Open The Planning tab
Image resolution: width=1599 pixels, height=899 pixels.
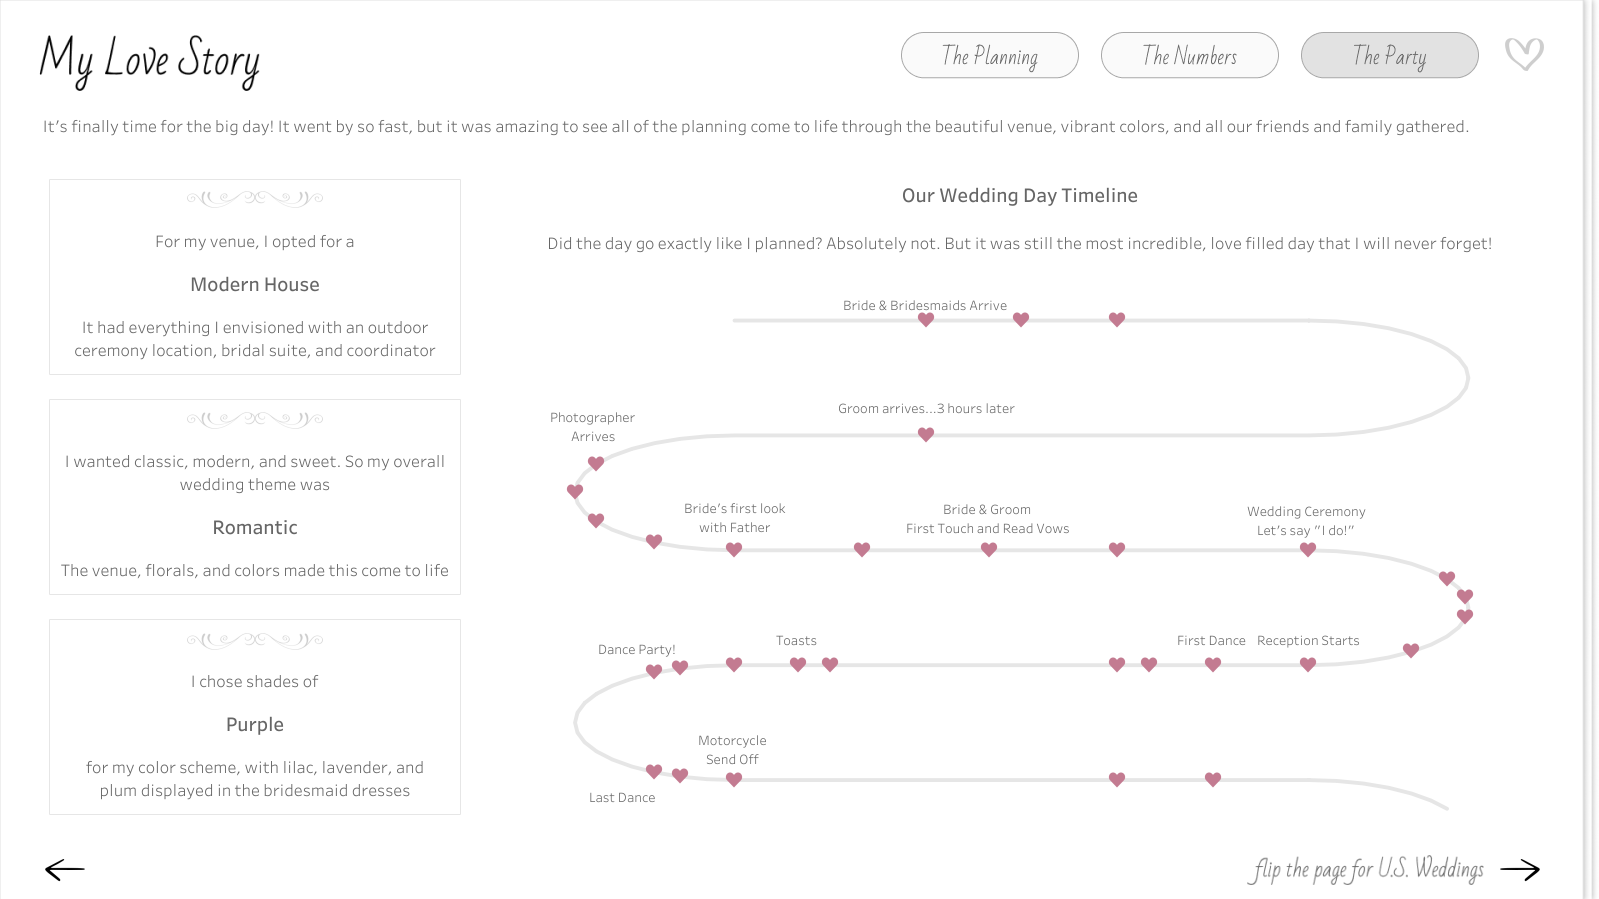click(989, 56)
